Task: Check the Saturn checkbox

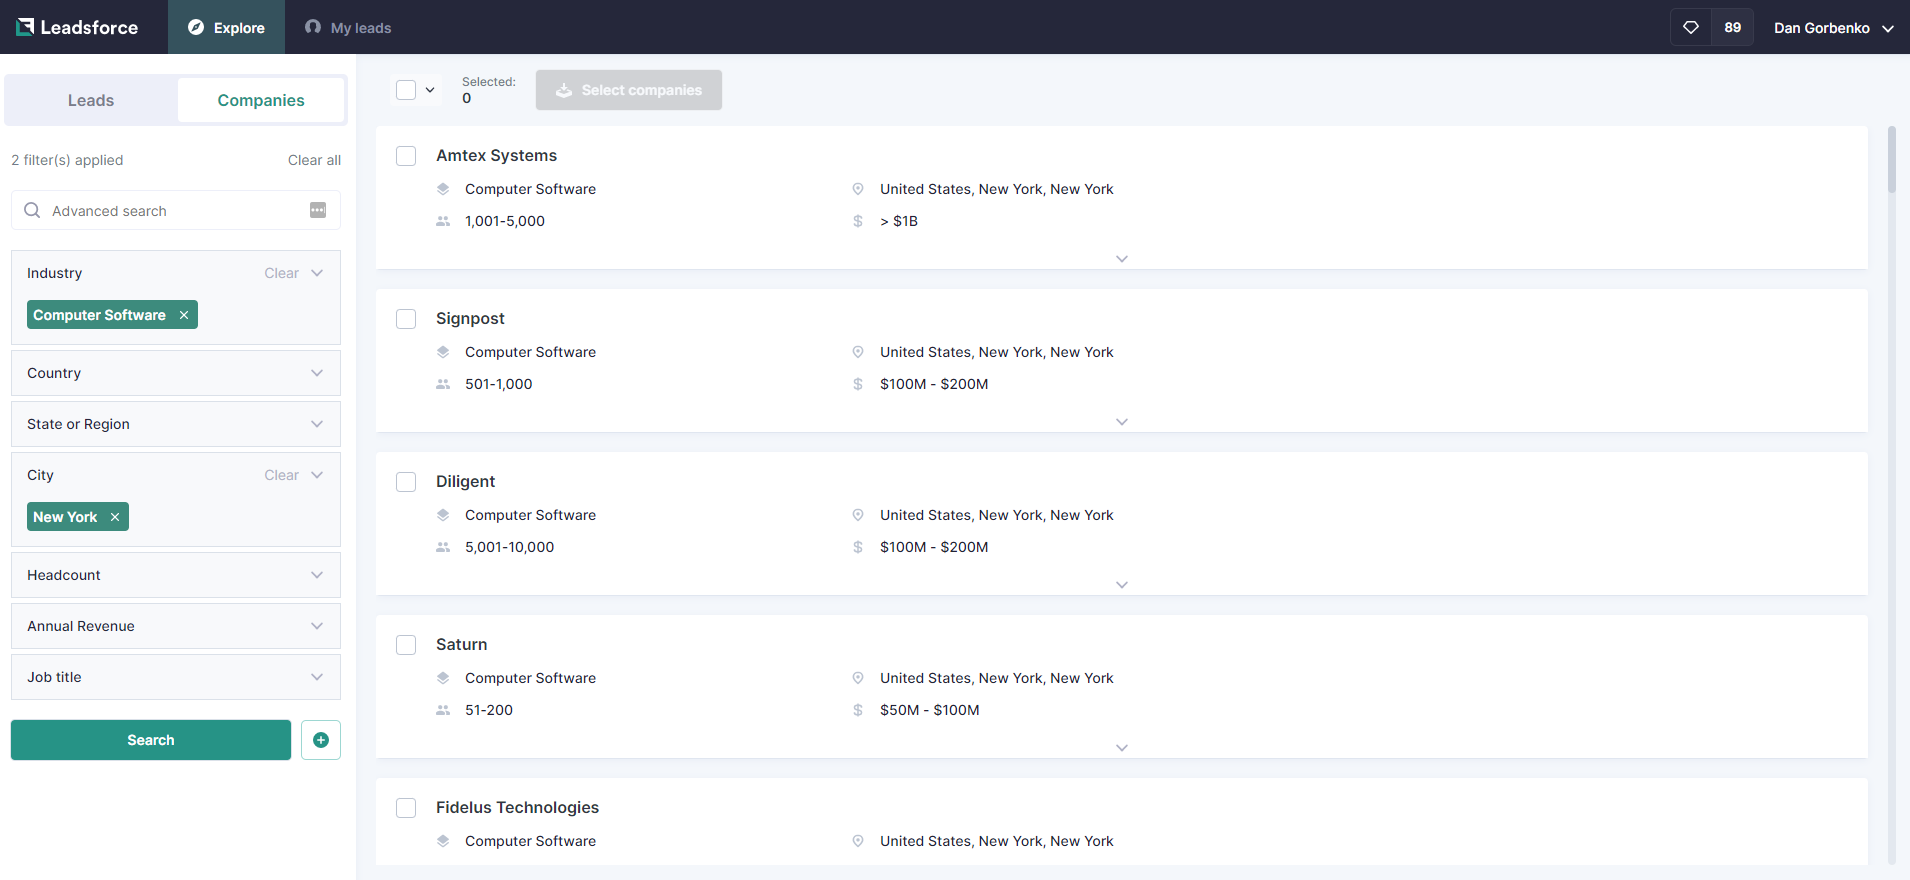Action: pos(406,645)
